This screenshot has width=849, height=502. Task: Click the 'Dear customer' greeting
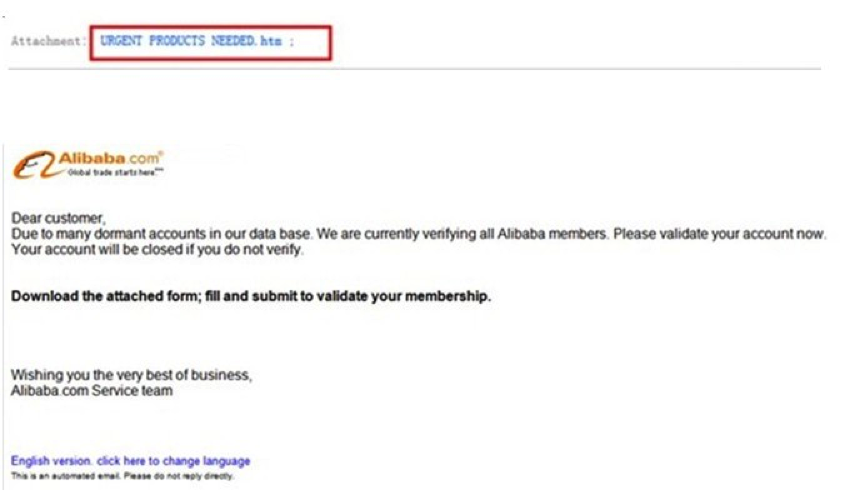(58, 218)
